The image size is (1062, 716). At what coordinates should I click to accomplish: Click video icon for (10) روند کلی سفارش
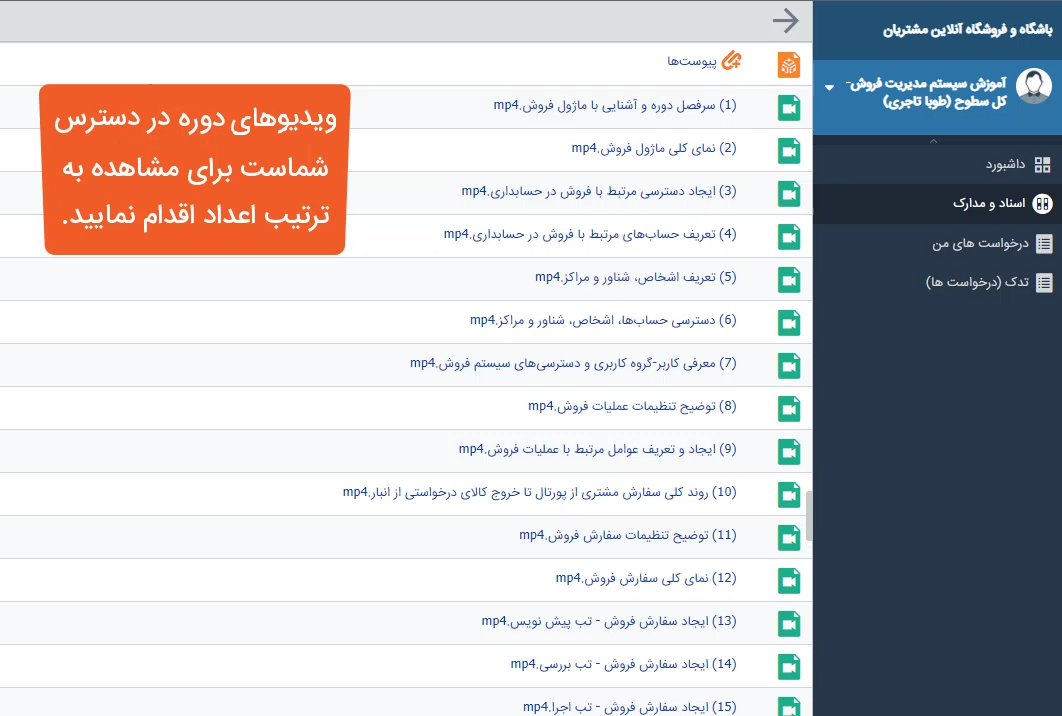pyautogui.click(x=789, y=495)
